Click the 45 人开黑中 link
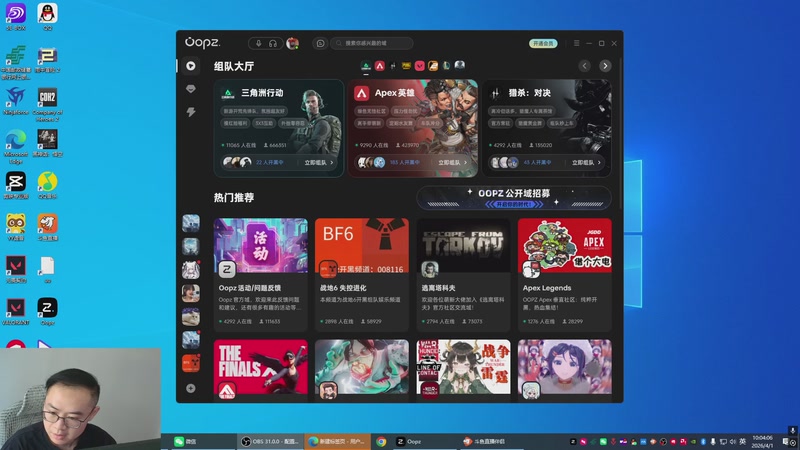 [x=537, y=162]
